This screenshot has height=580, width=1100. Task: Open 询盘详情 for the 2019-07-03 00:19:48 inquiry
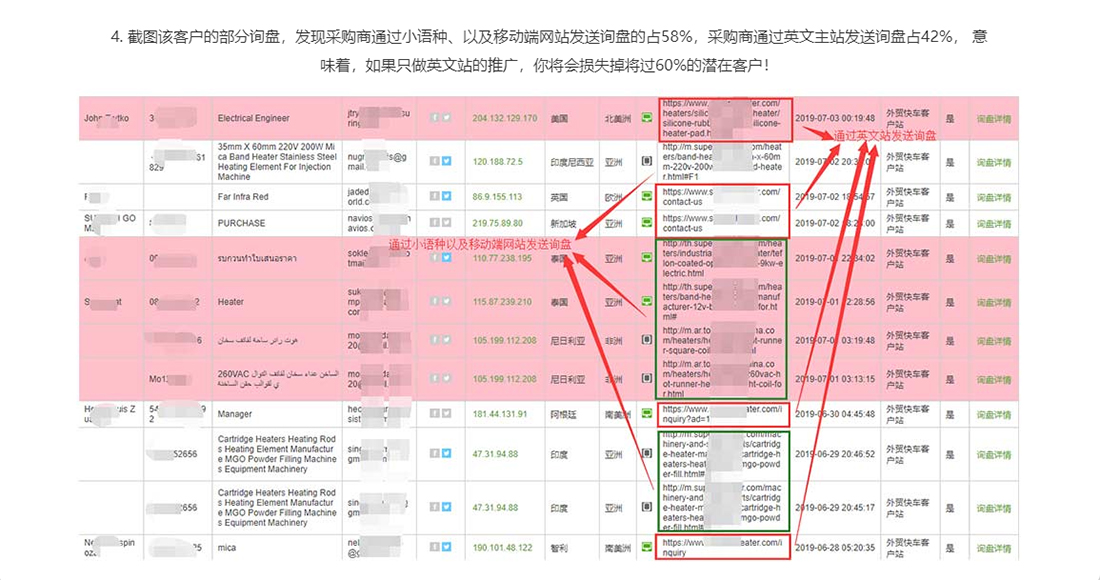993,119
